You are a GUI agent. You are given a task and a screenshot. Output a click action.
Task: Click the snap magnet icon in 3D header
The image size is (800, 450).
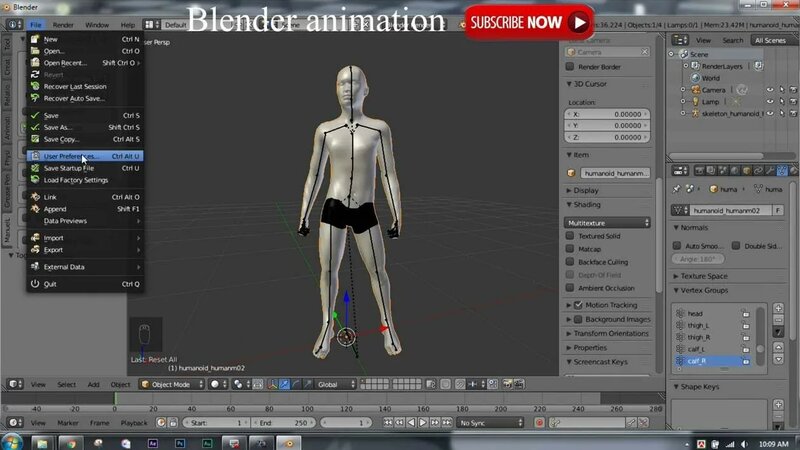(x=460, y=384)
